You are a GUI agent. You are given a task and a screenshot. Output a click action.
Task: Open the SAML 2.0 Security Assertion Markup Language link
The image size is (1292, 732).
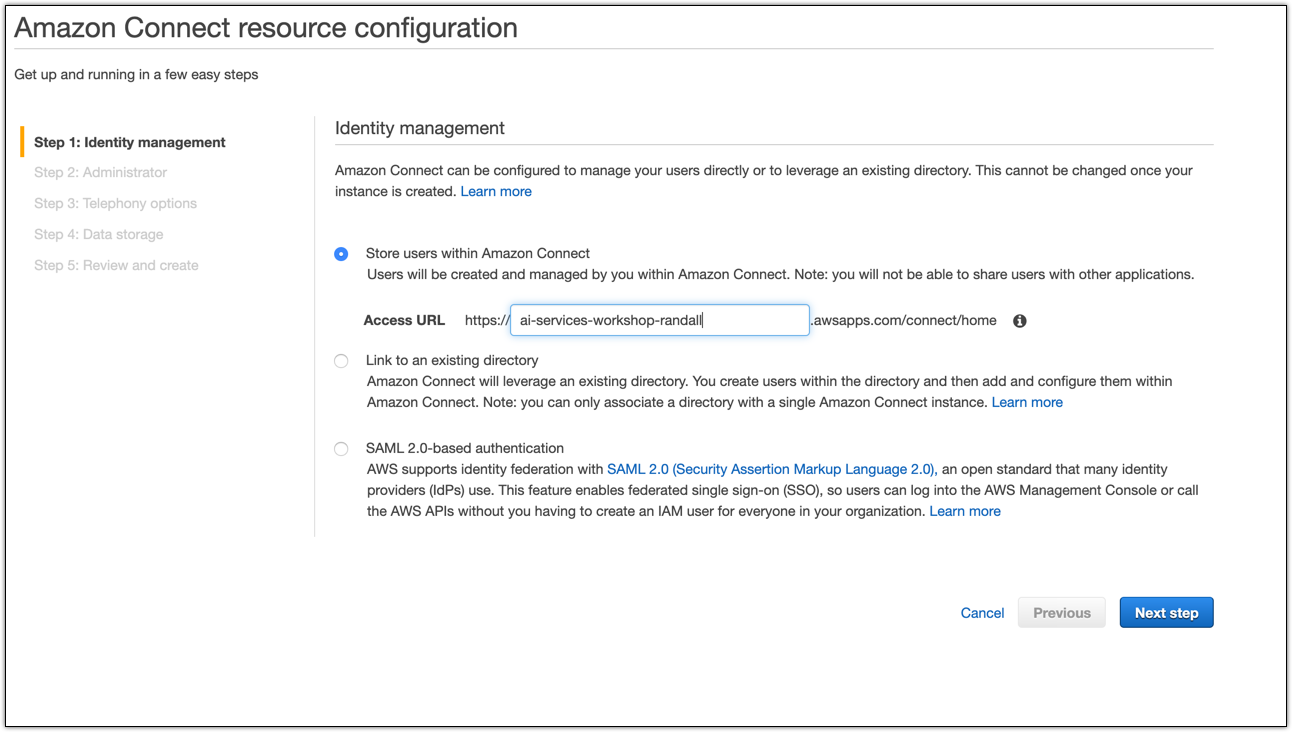pyautogui.click(x=771, y=469)
